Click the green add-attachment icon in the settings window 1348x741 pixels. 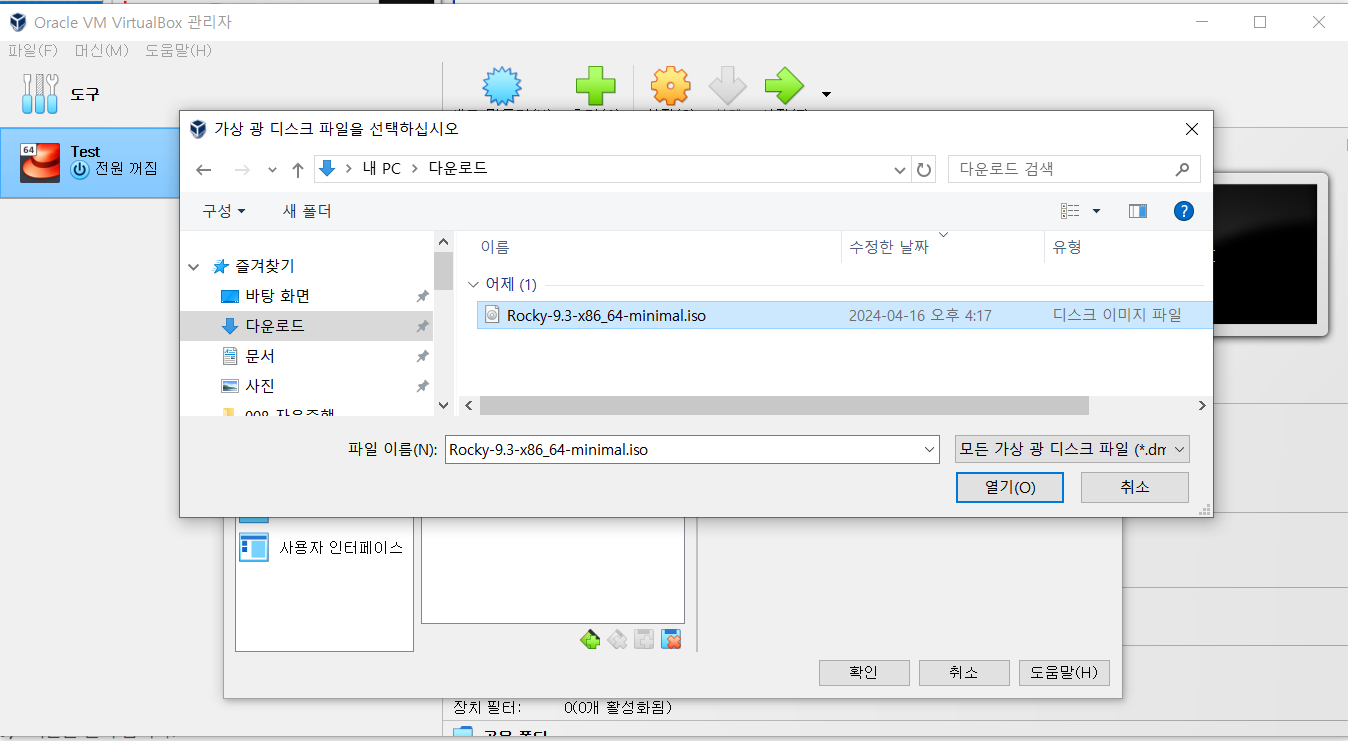point(590,639)
